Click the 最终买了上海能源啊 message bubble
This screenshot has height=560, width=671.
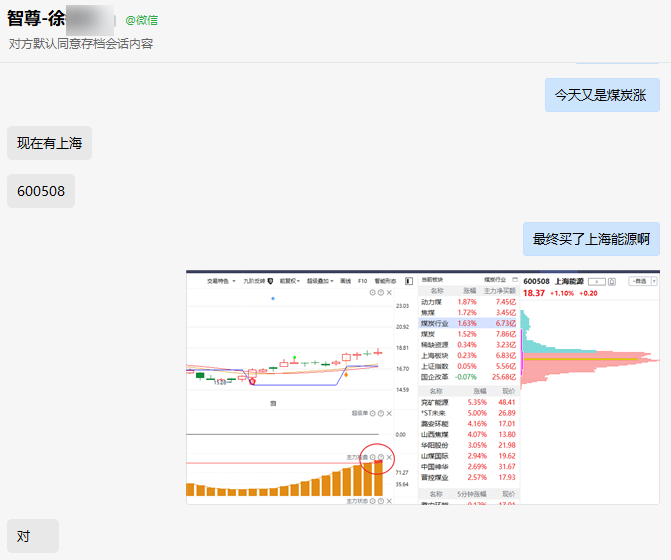[591, 239]
